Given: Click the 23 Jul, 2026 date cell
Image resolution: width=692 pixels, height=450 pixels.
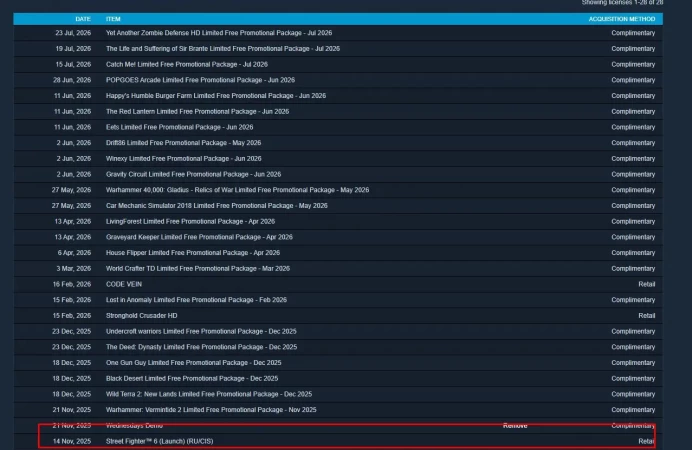Looking at the screenshot, I should (x=73, y=33).
